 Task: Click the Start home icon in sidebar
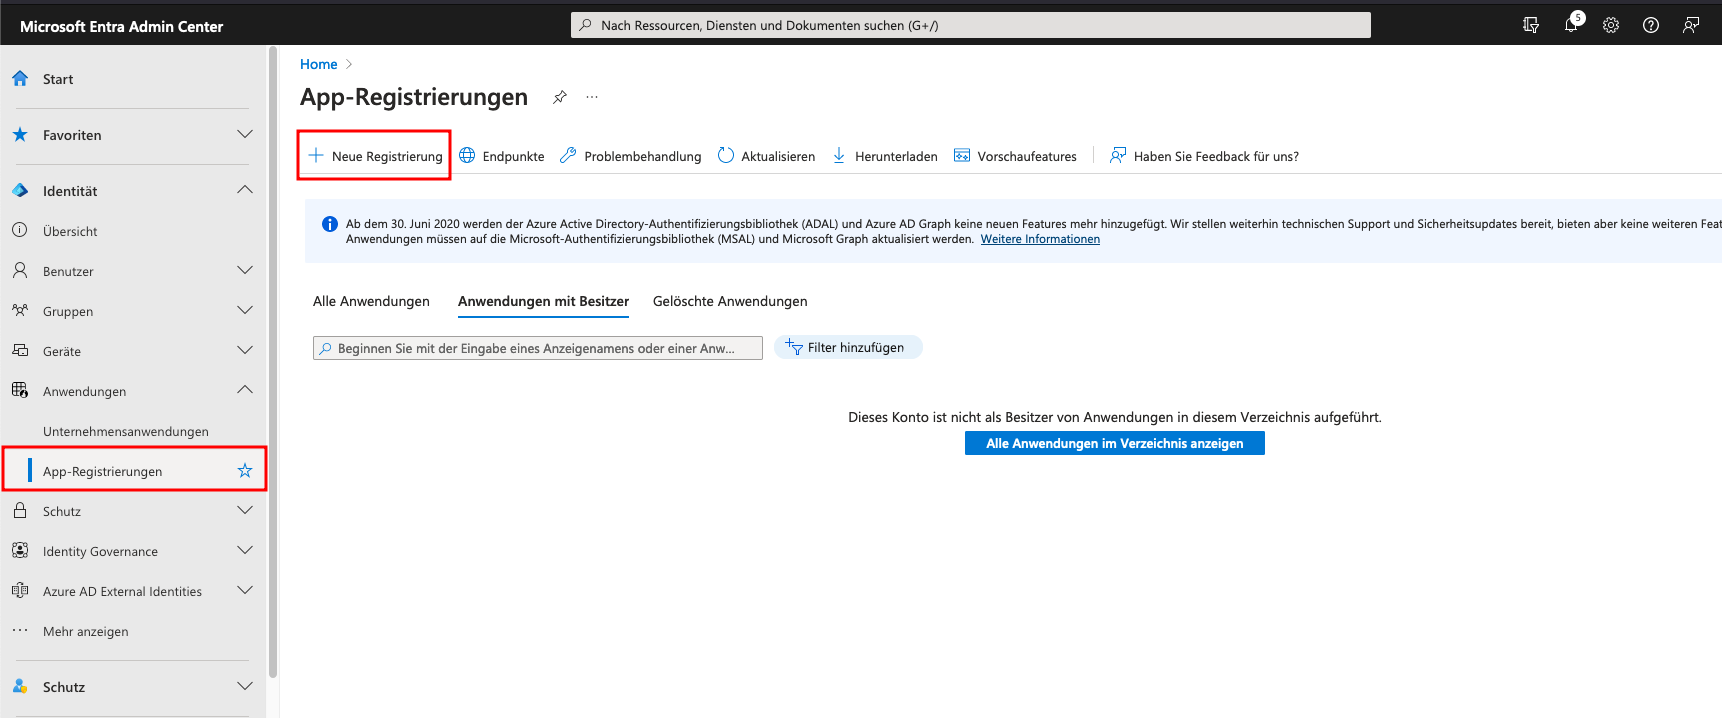tap(20, 79)
